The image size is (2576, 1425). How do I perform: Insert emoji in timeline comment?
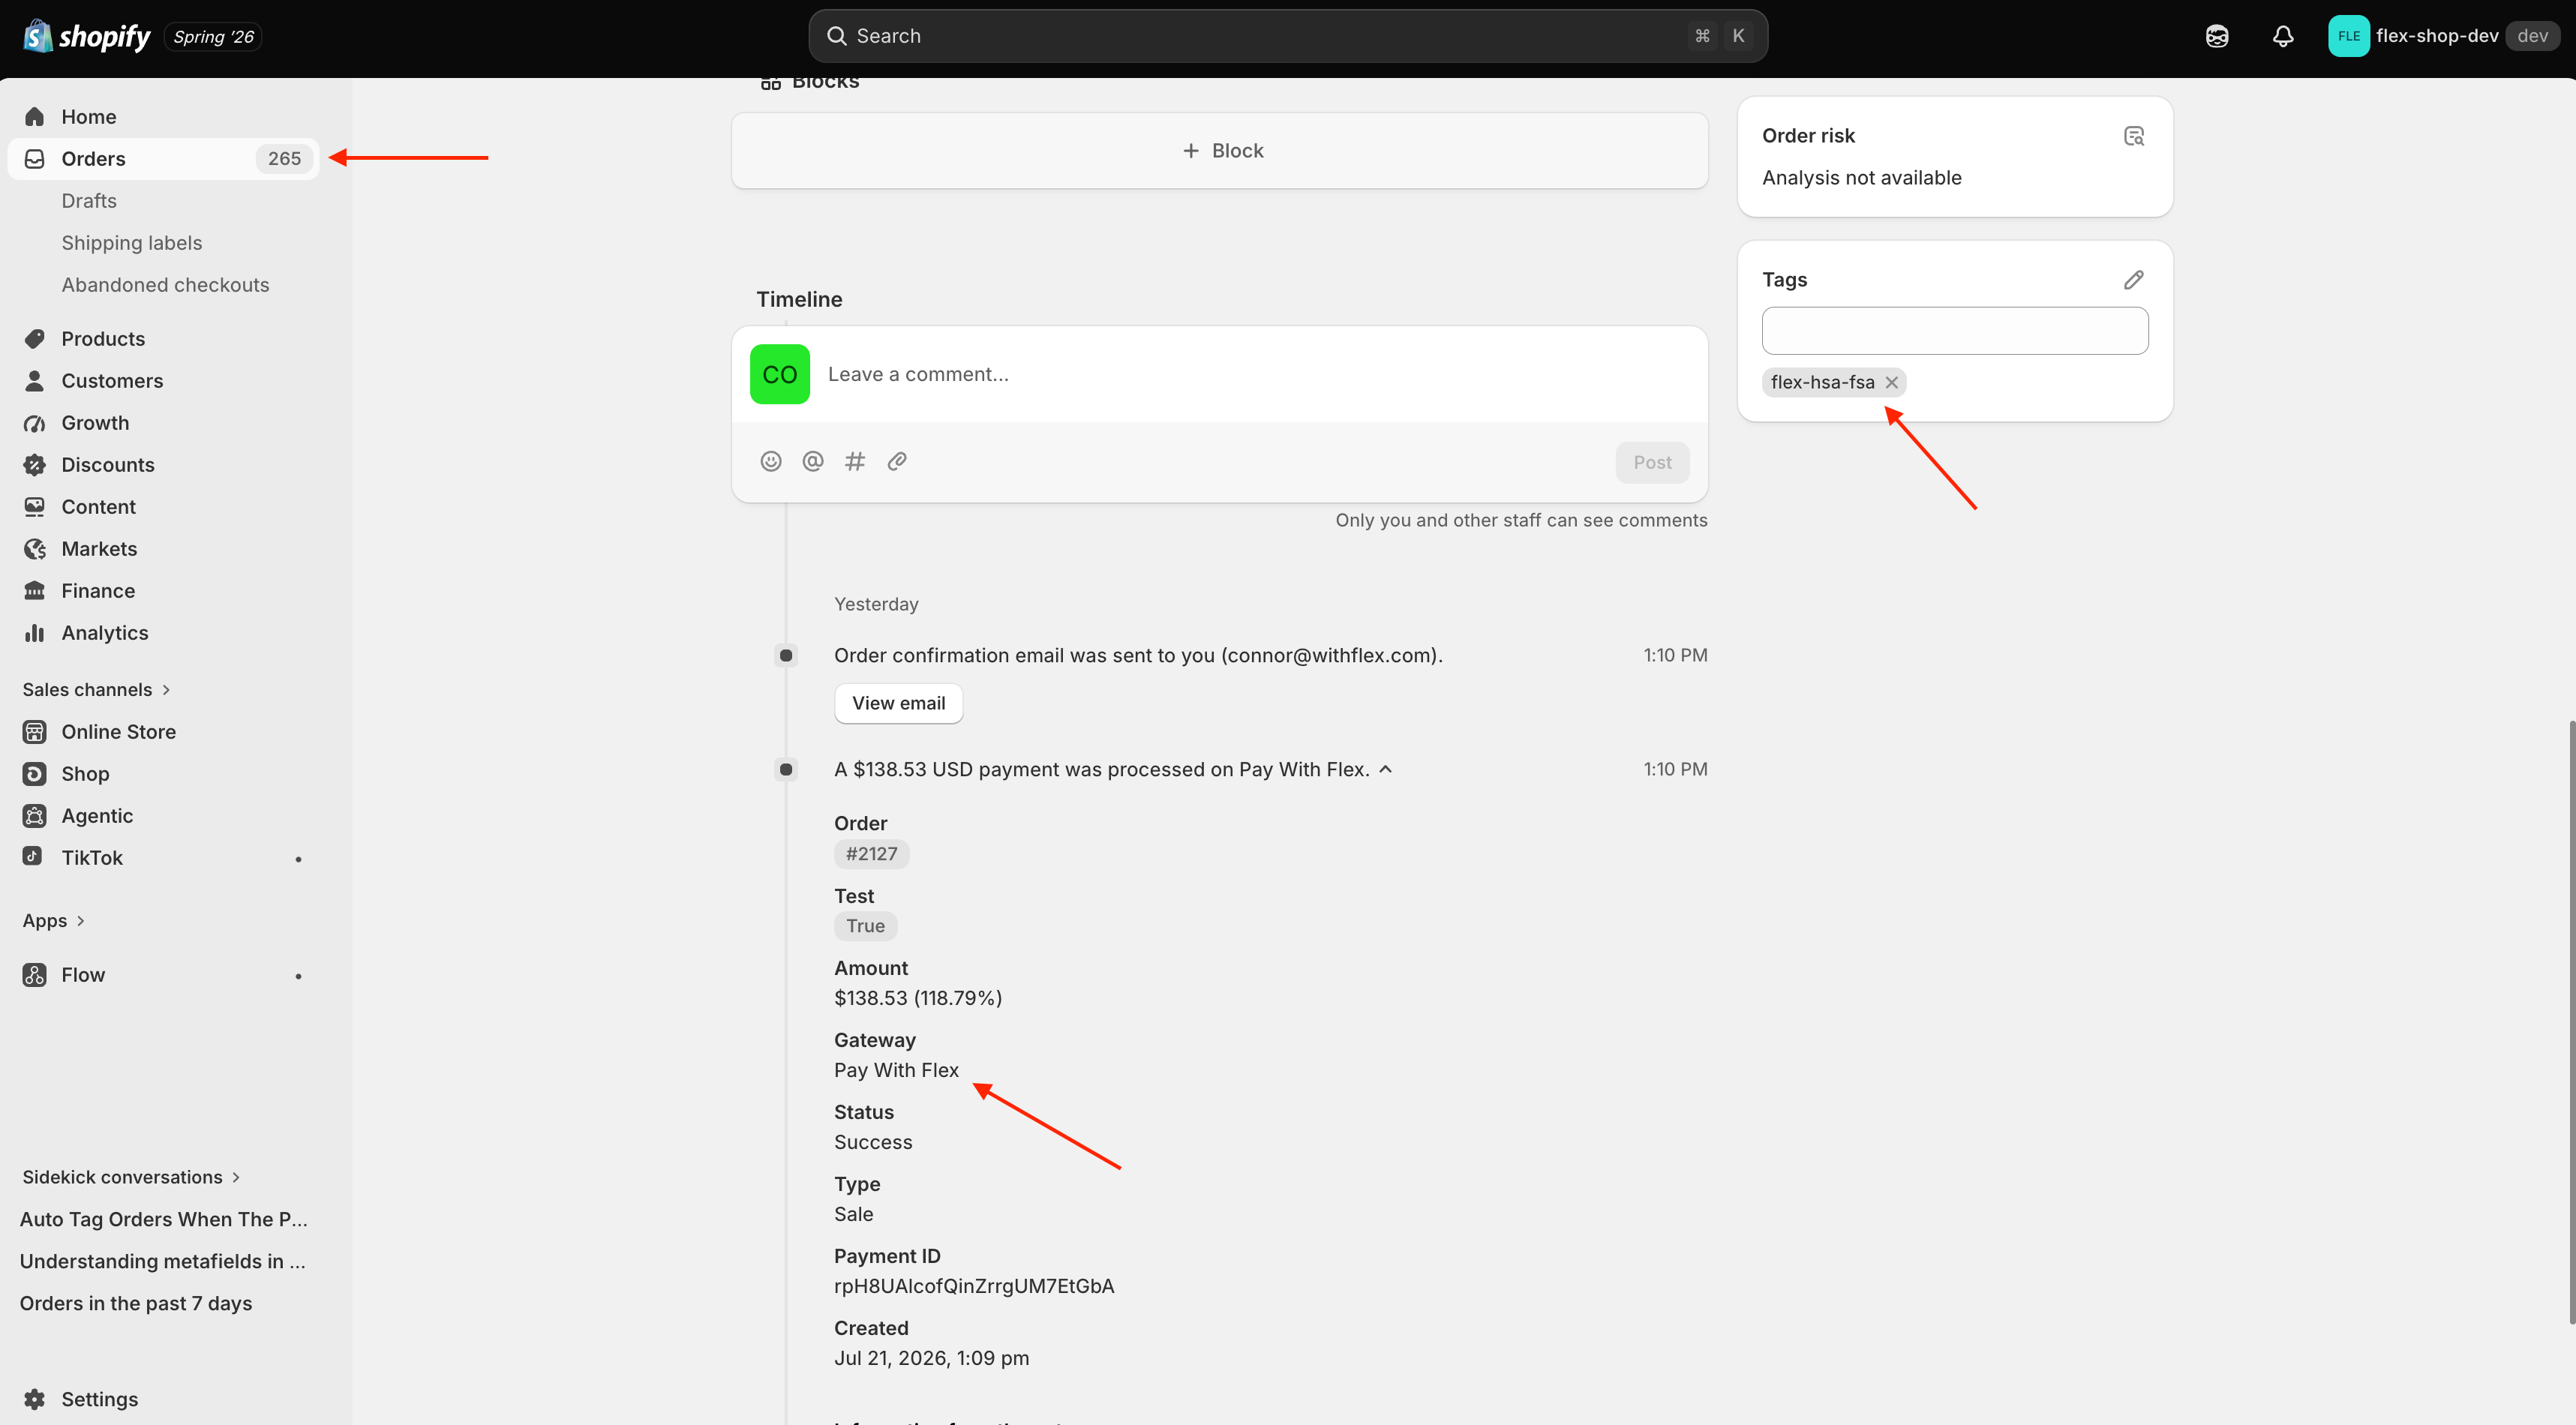click(x=771, y=461)
